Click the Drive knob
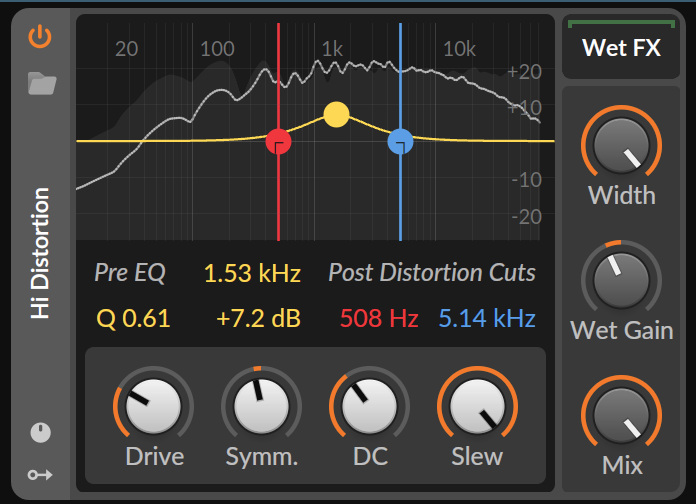This screenshot has height=504, width=696. (x=154, y=406)
